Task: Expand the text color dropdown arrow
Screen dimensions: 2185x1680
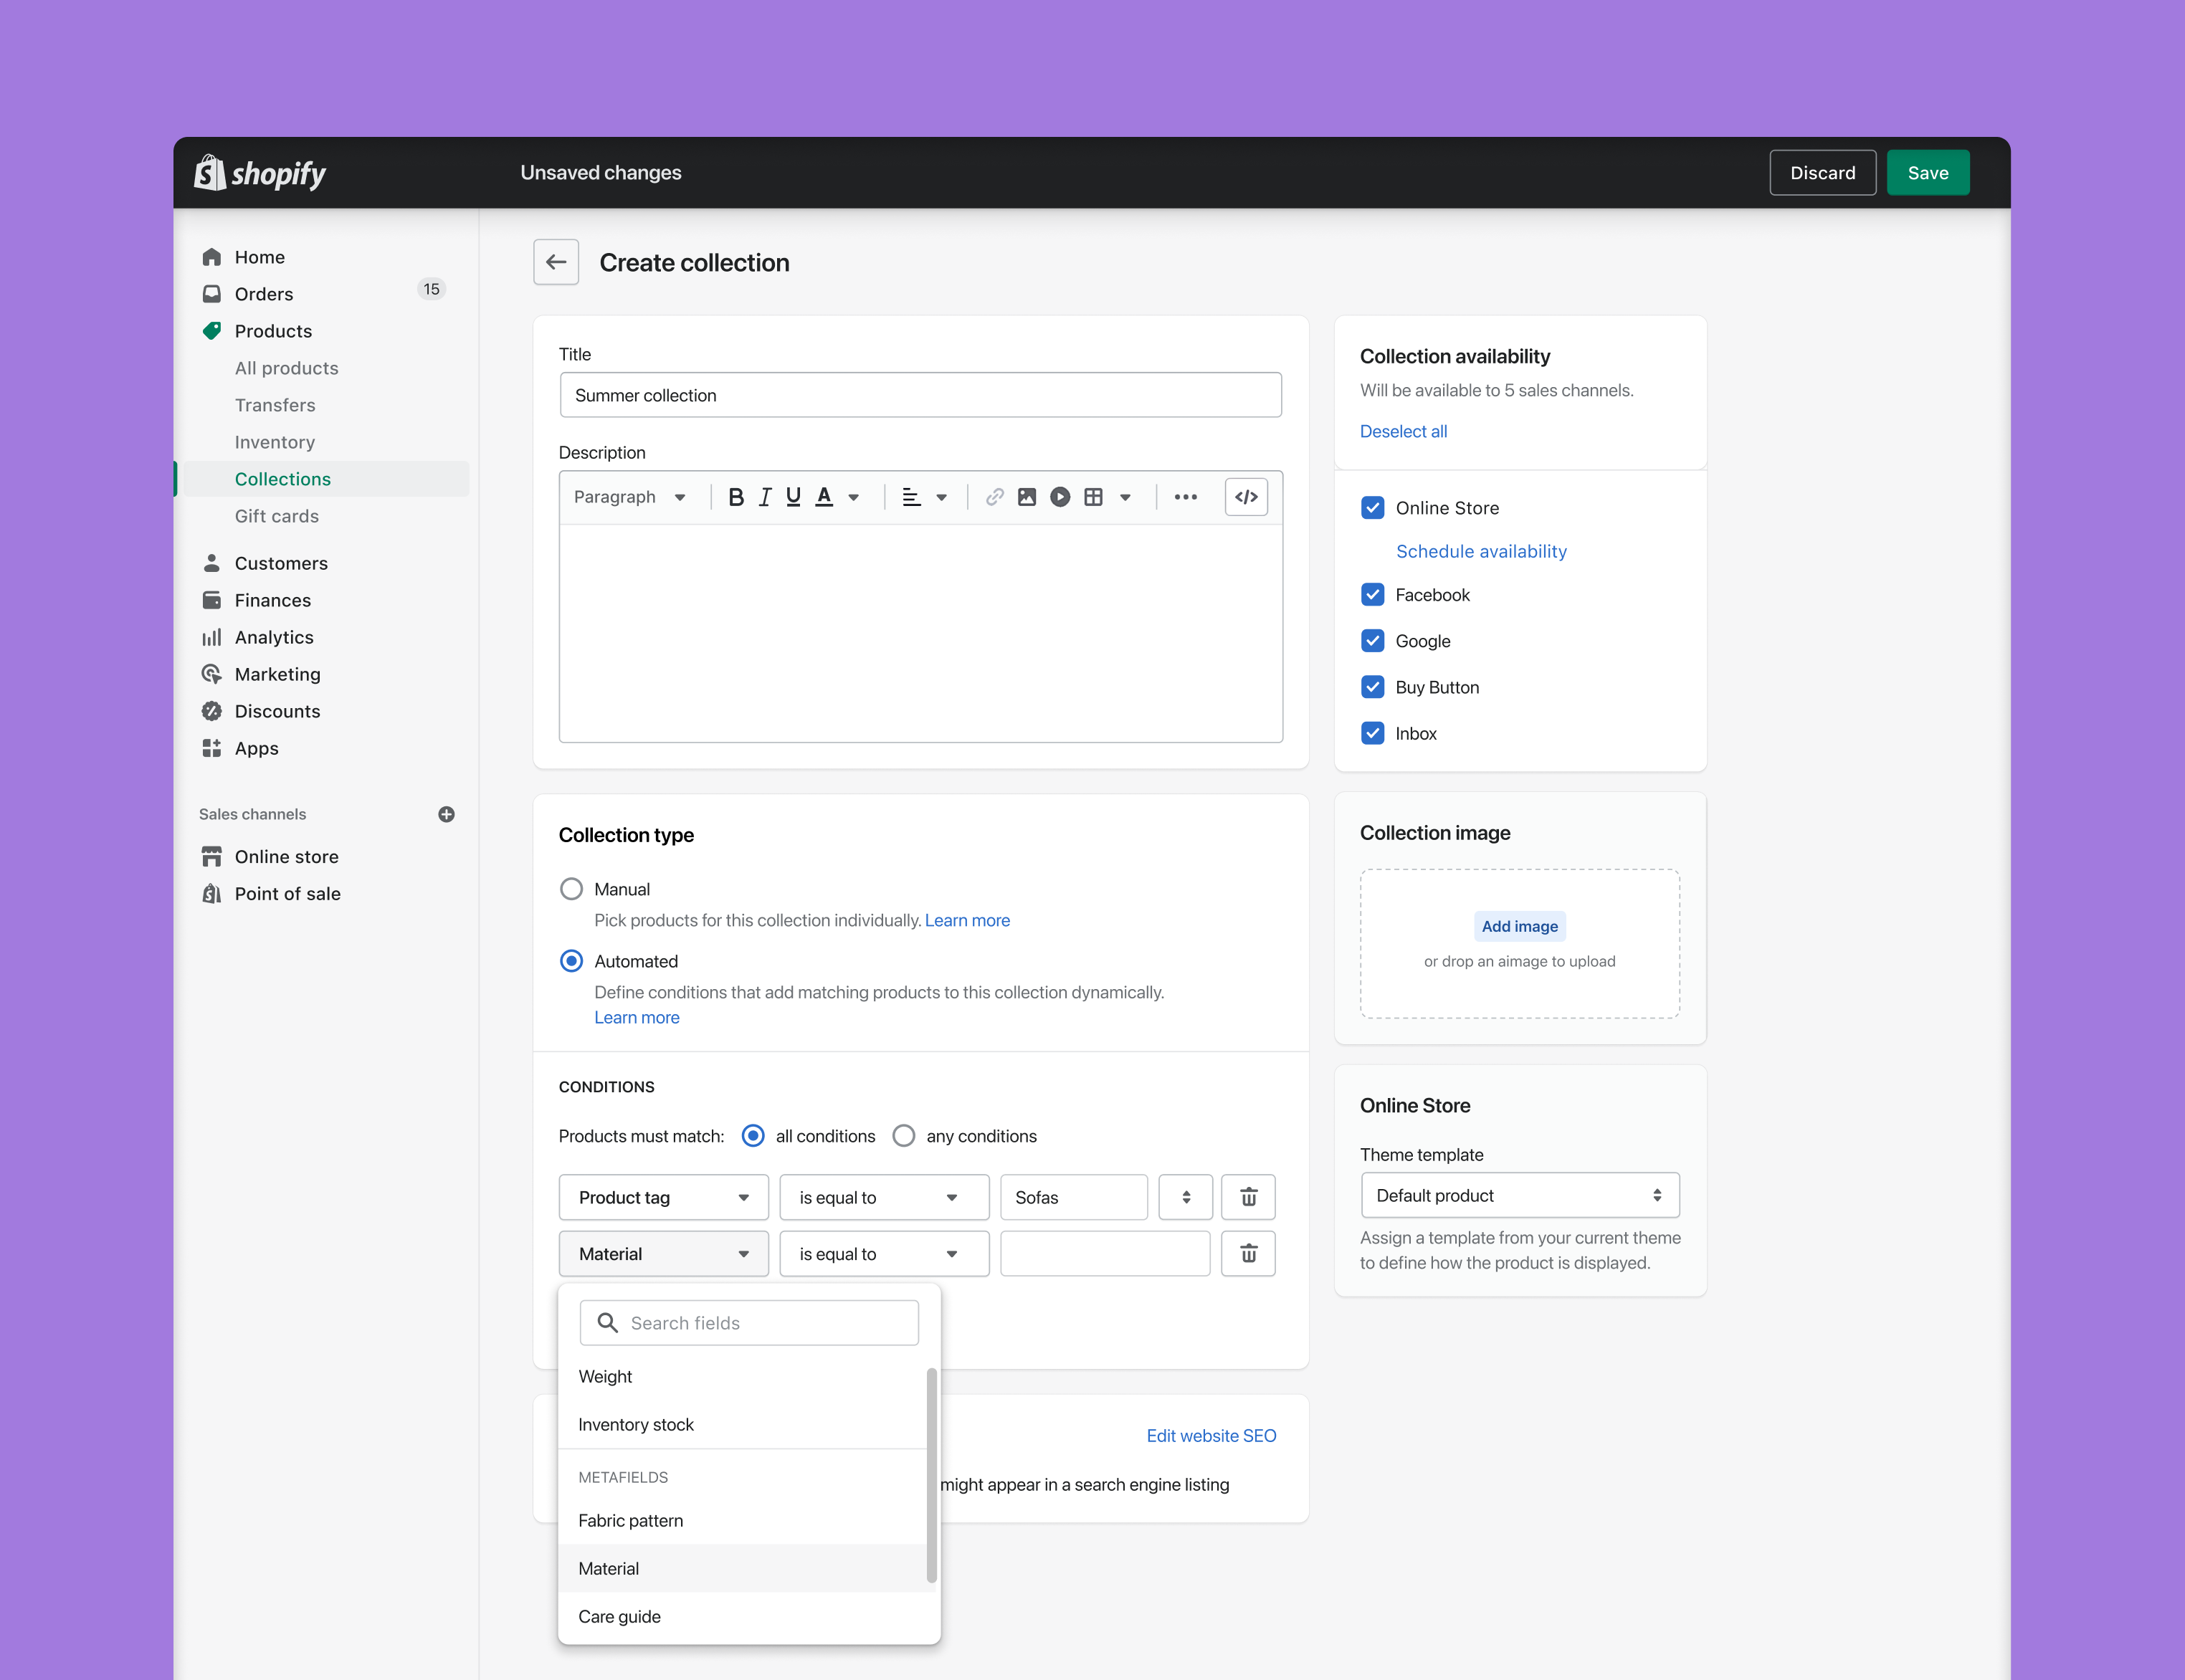Action: point(854,497)
